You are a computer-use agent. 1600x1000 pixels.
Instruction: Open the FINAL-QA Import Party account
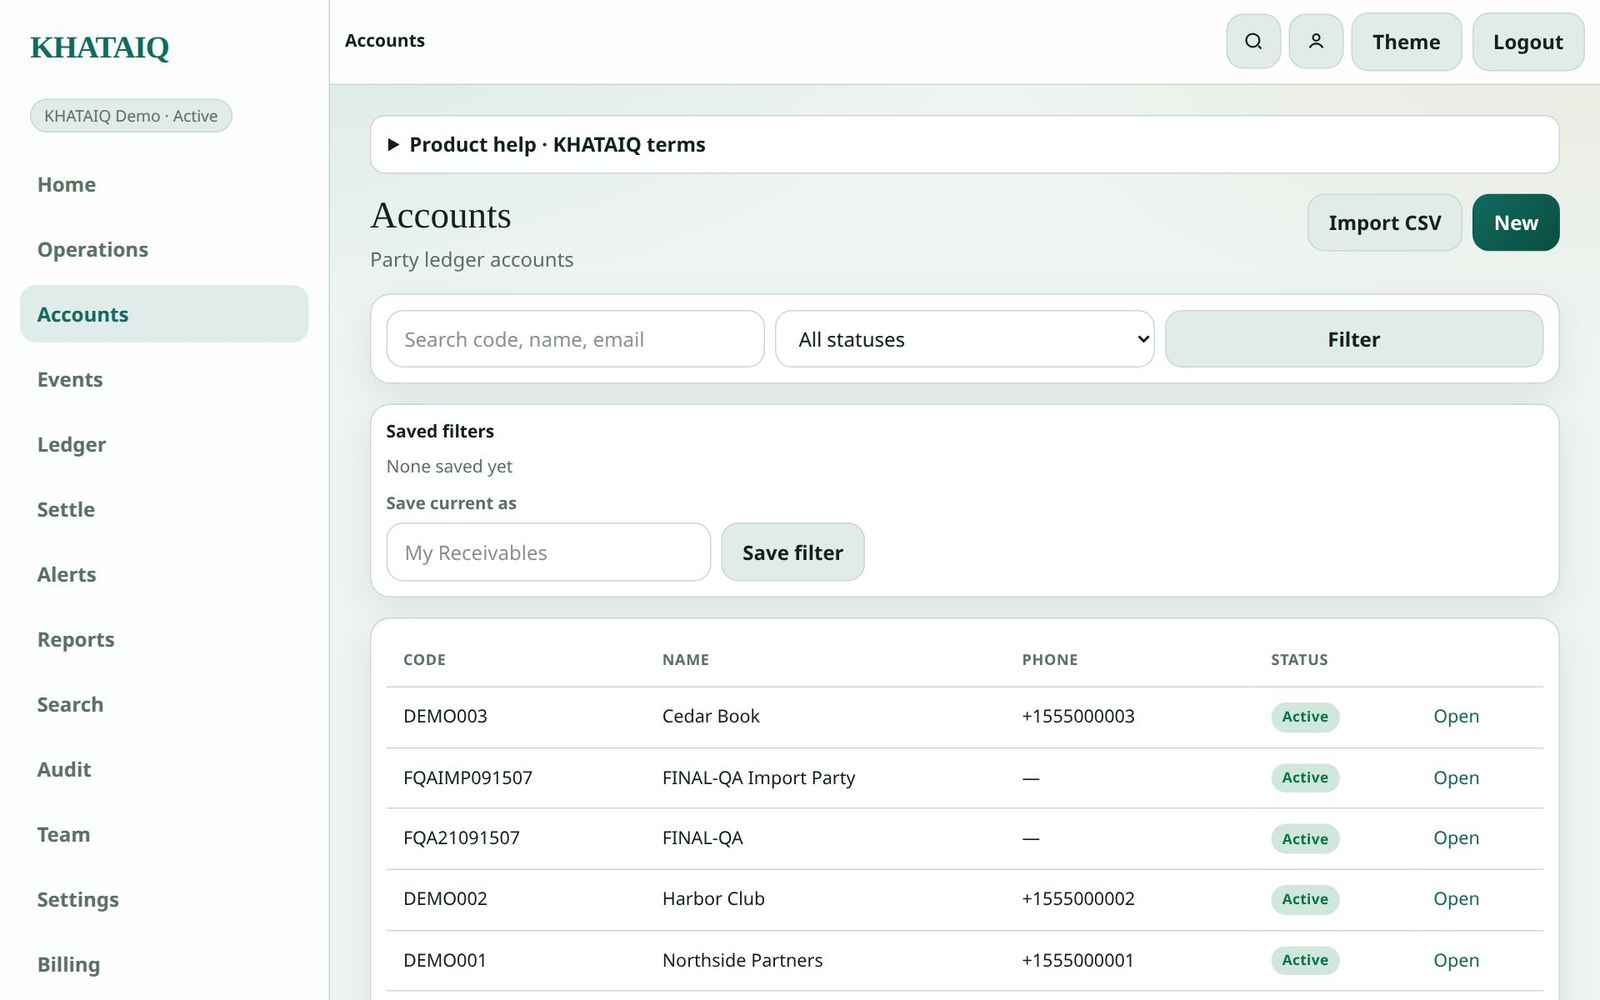(1456, 777)
